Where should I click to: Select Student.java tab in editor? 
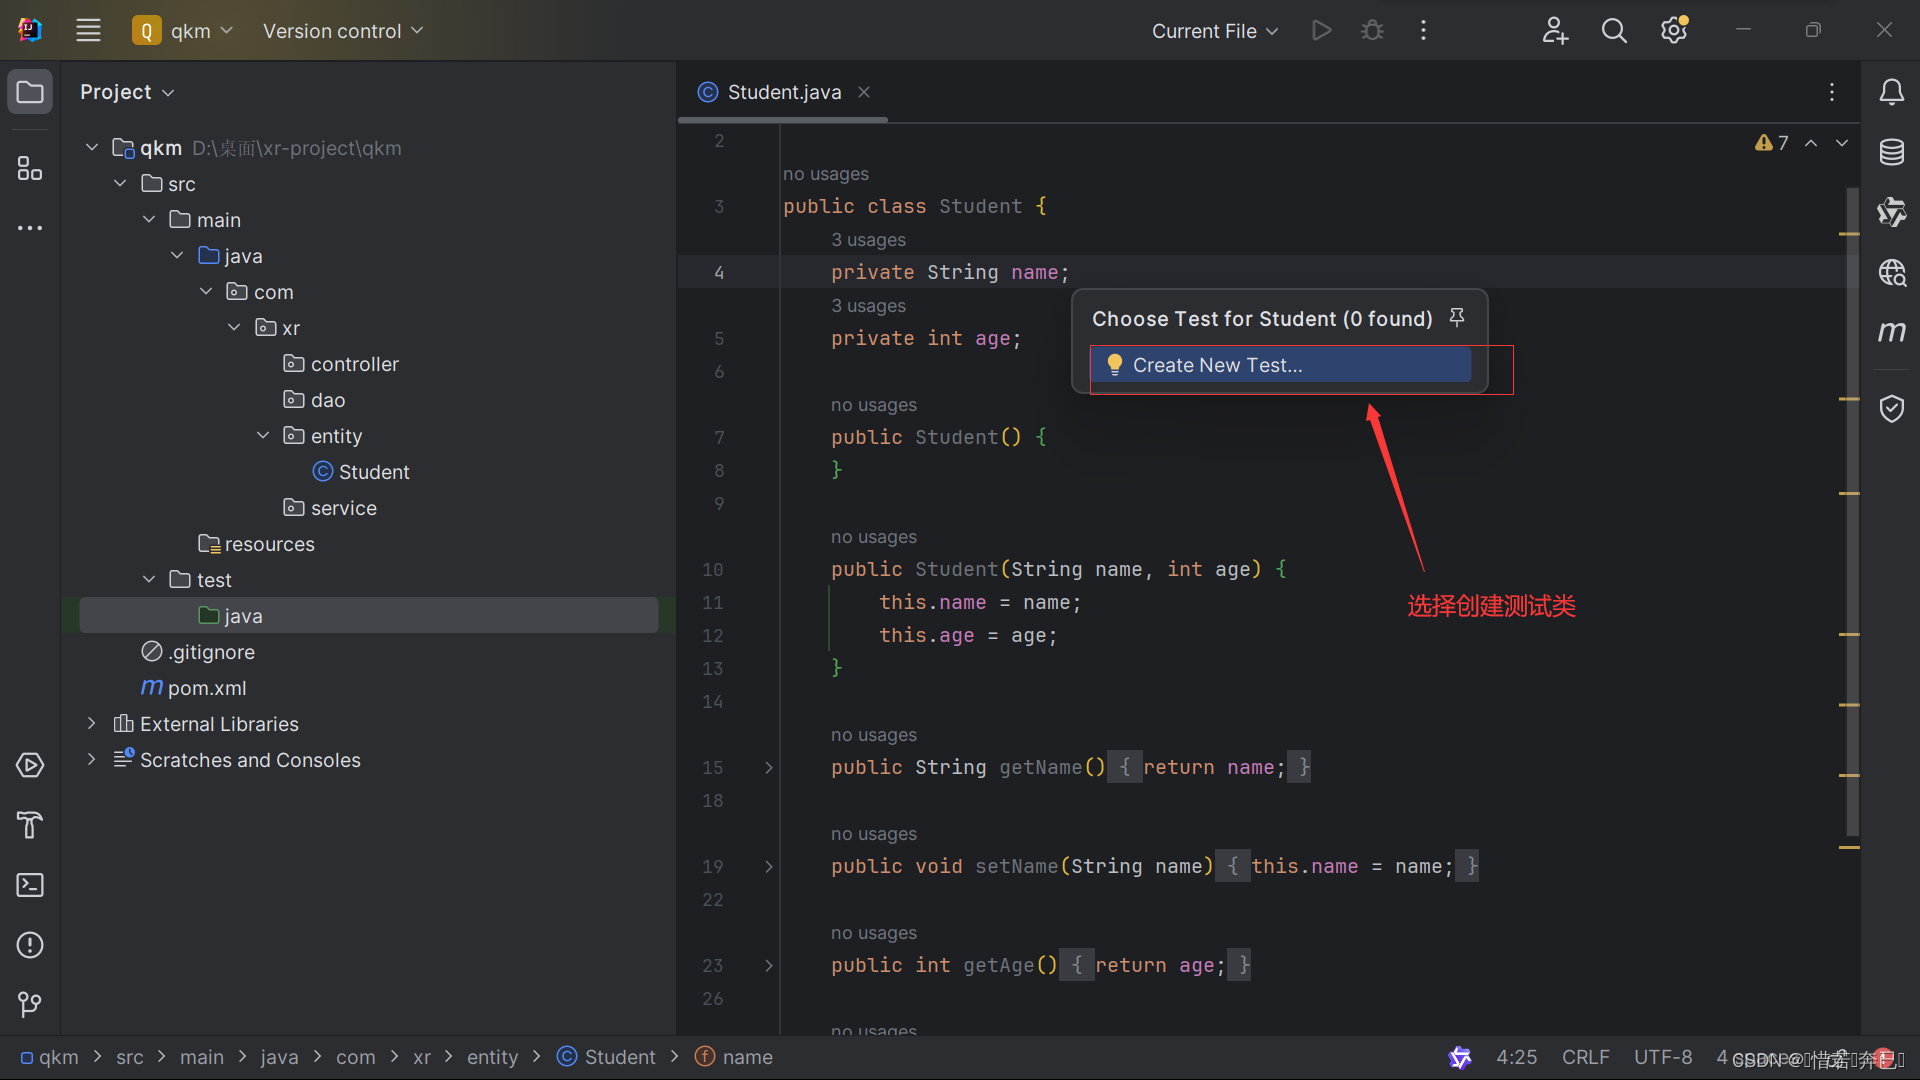(779, 91)
